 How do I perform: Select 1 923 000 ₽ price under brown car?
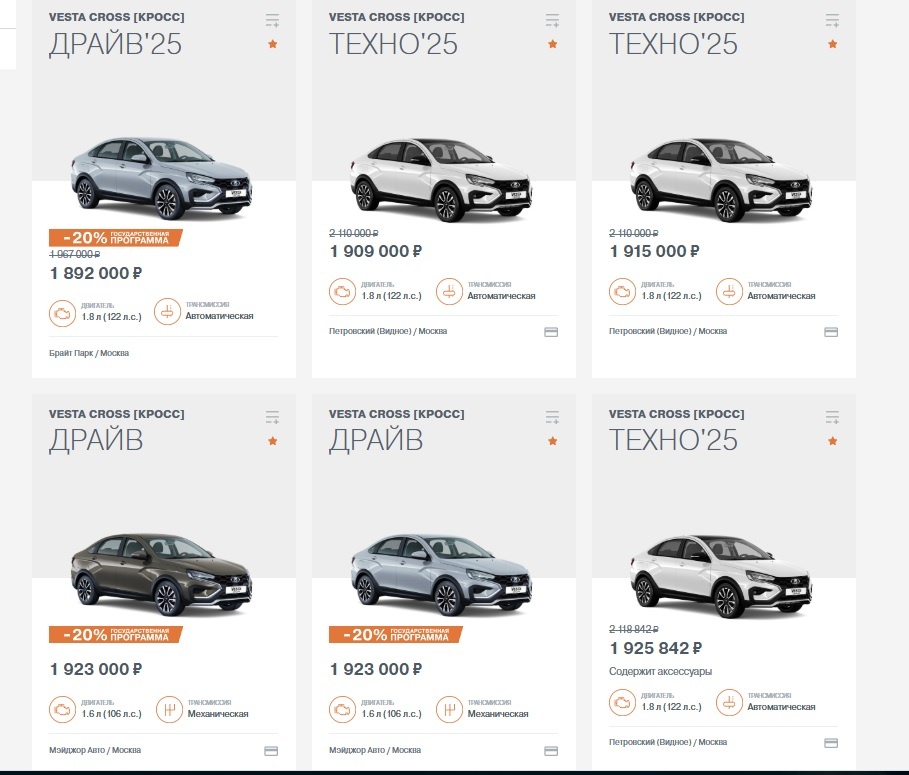(96, 670)
